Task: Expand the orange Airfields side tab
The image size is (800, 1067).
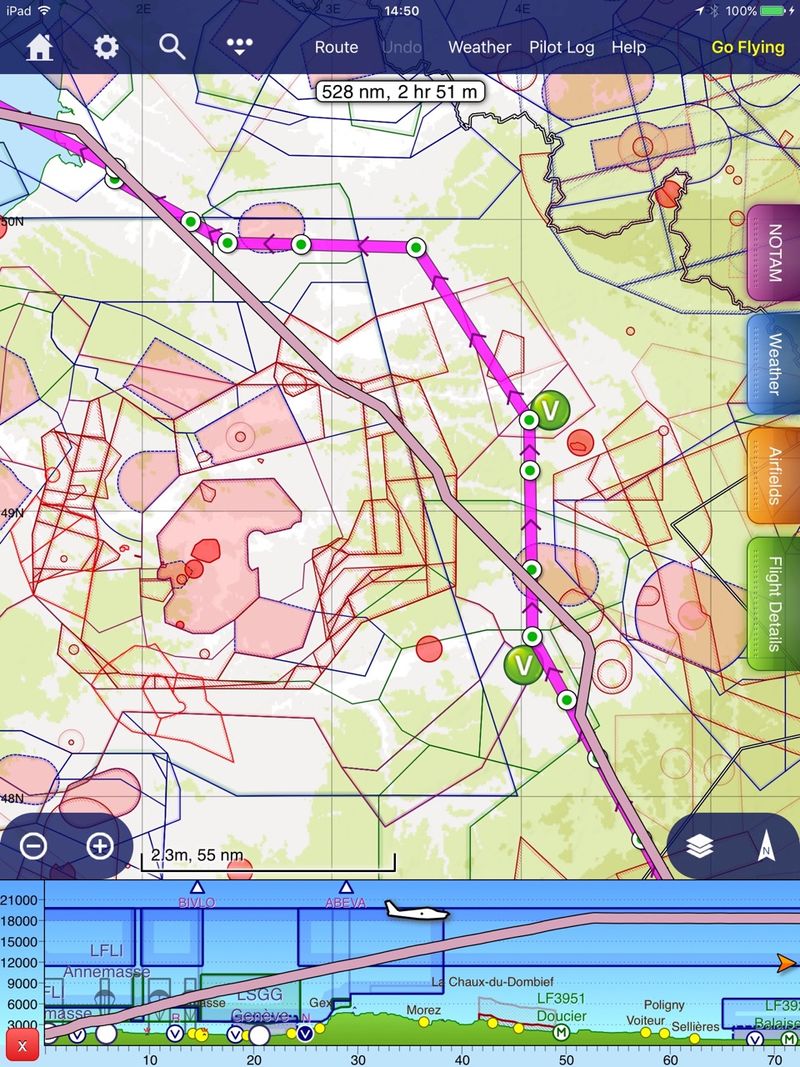Action: tap(774, 475)
